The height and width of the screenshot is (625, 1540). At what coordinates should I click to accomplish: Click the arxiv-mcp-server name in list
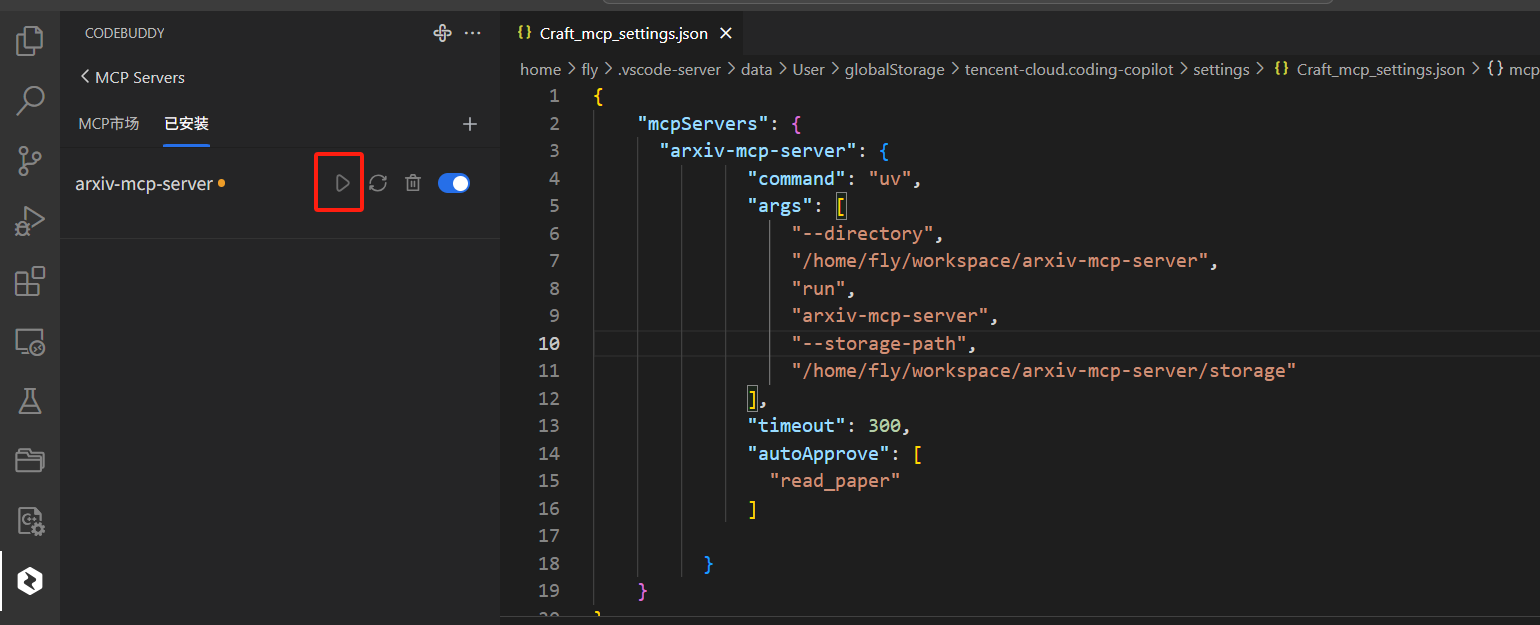144,184
